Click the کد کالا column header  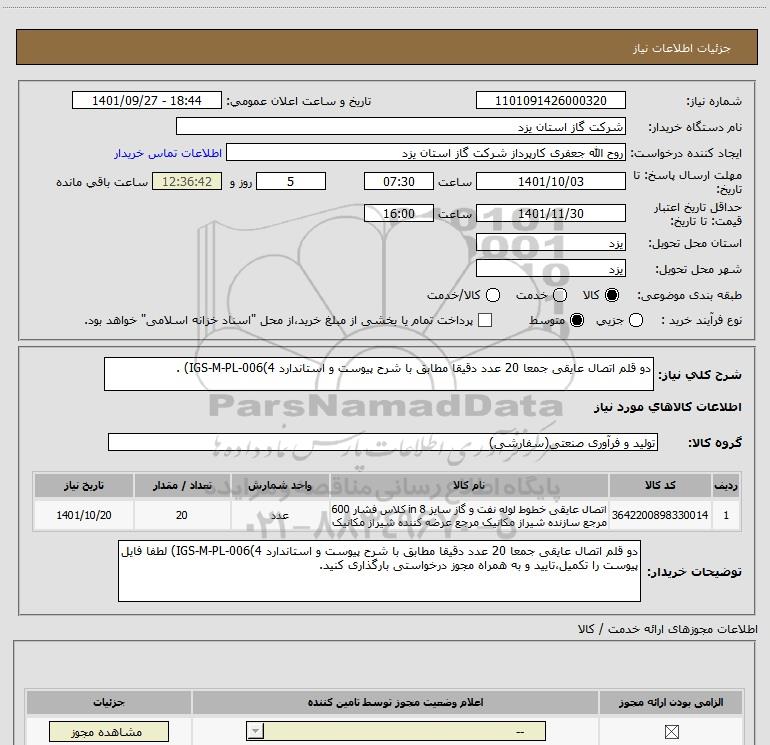click(660, 485)
